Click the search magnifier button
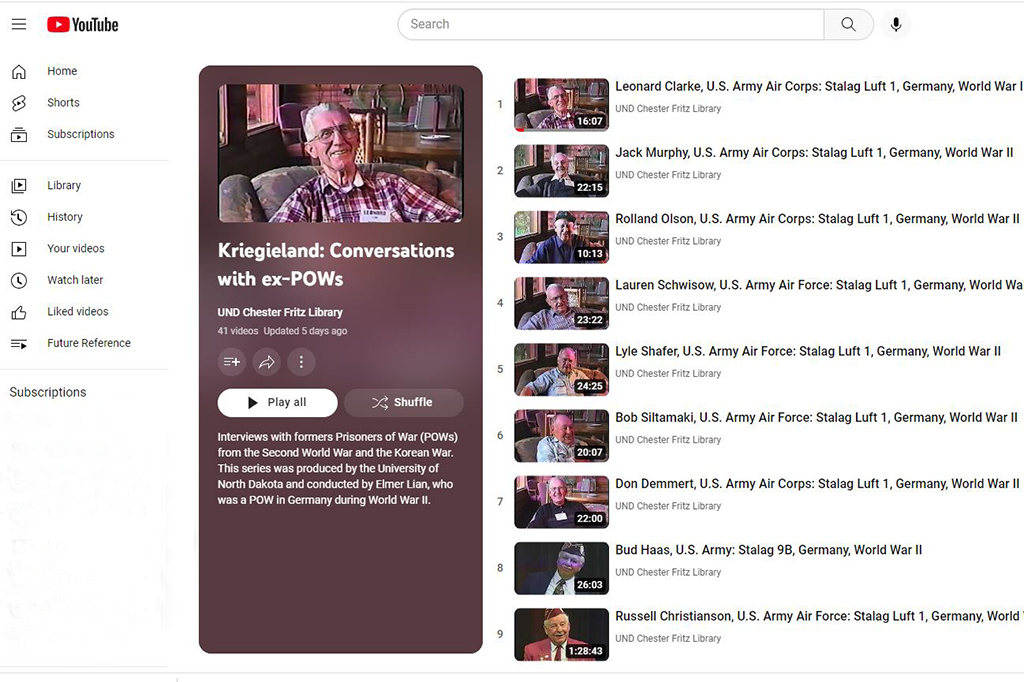 pos(848,24)
